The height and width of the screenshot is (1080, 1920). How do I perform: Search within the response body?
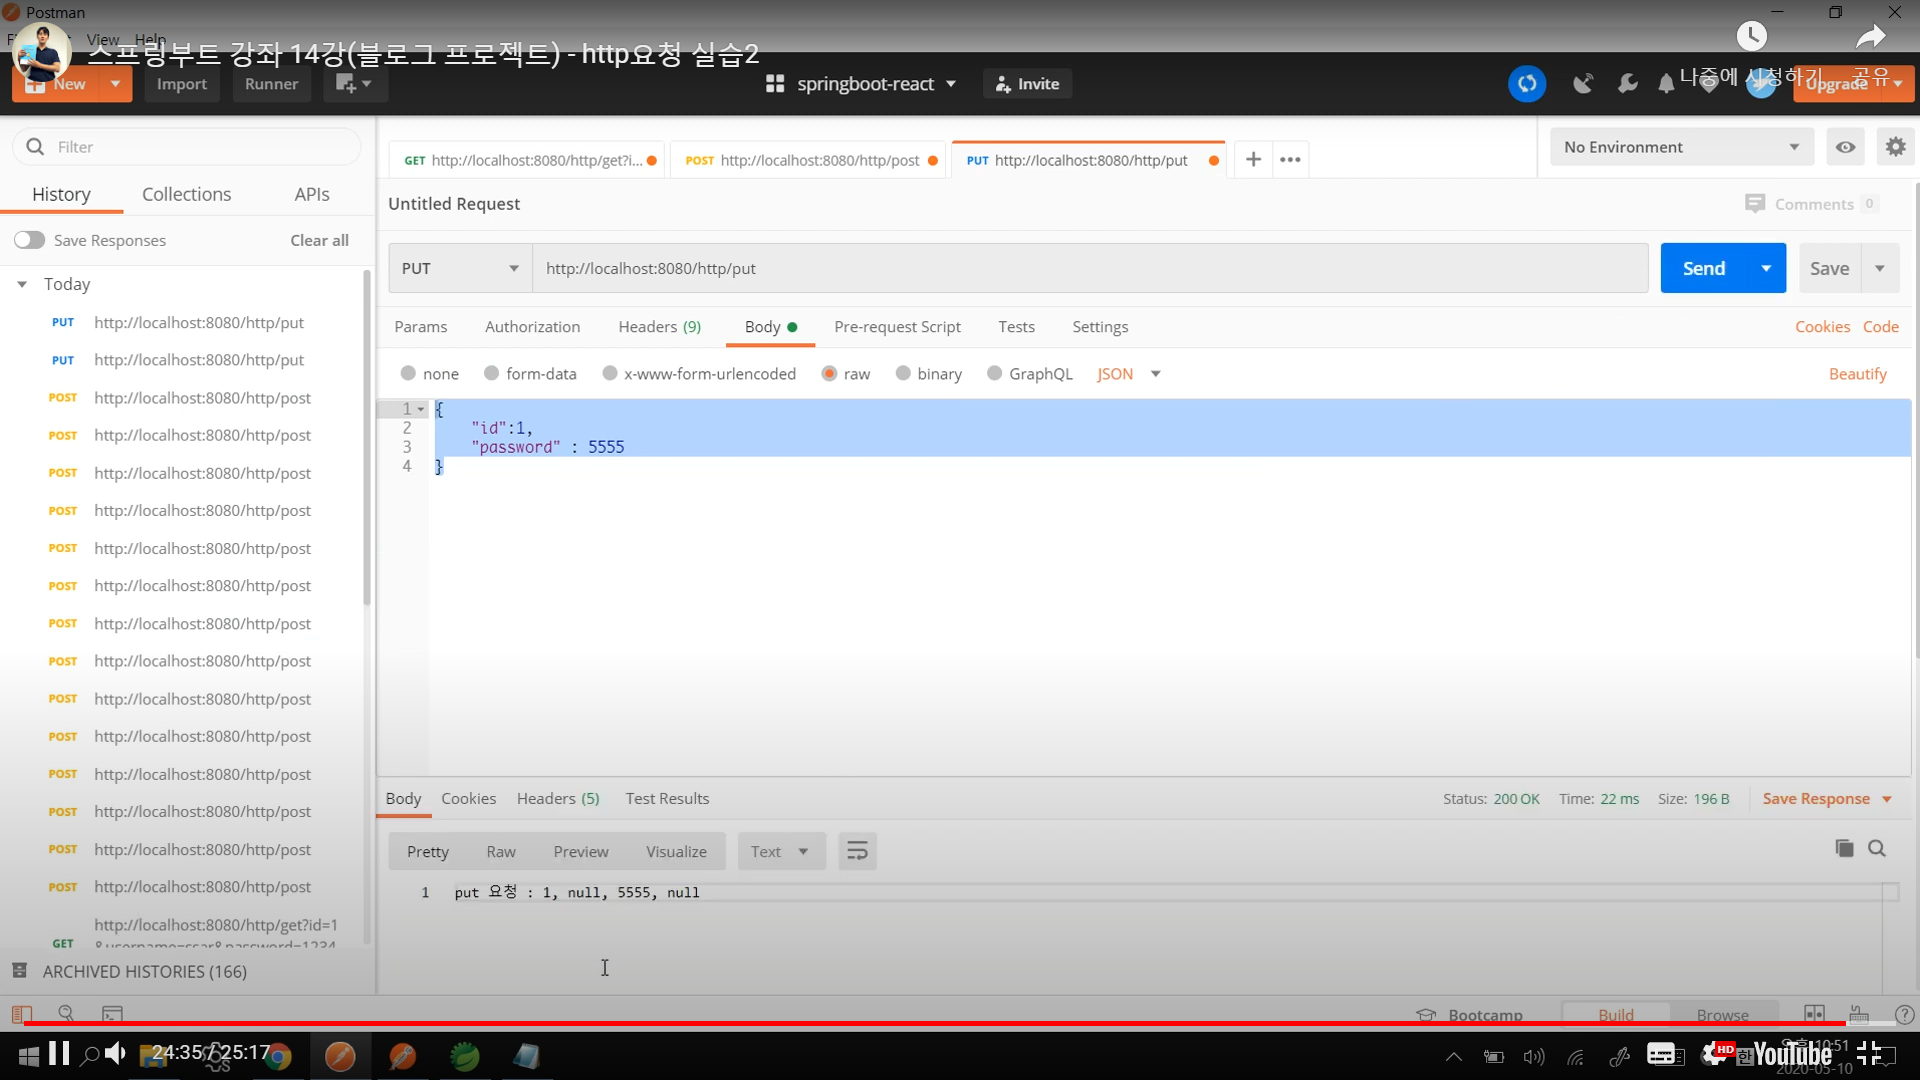tap(1877, 849)
